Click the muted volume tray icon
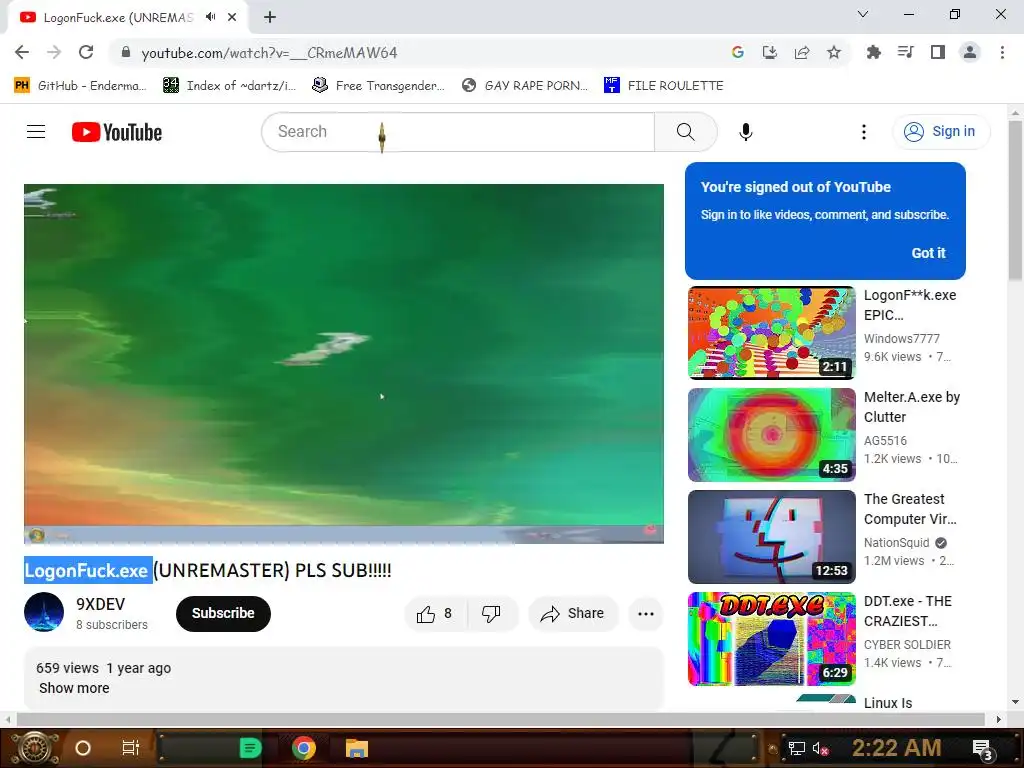The width and height of the screenshot is (1024, 768). (x=820, y=748)
